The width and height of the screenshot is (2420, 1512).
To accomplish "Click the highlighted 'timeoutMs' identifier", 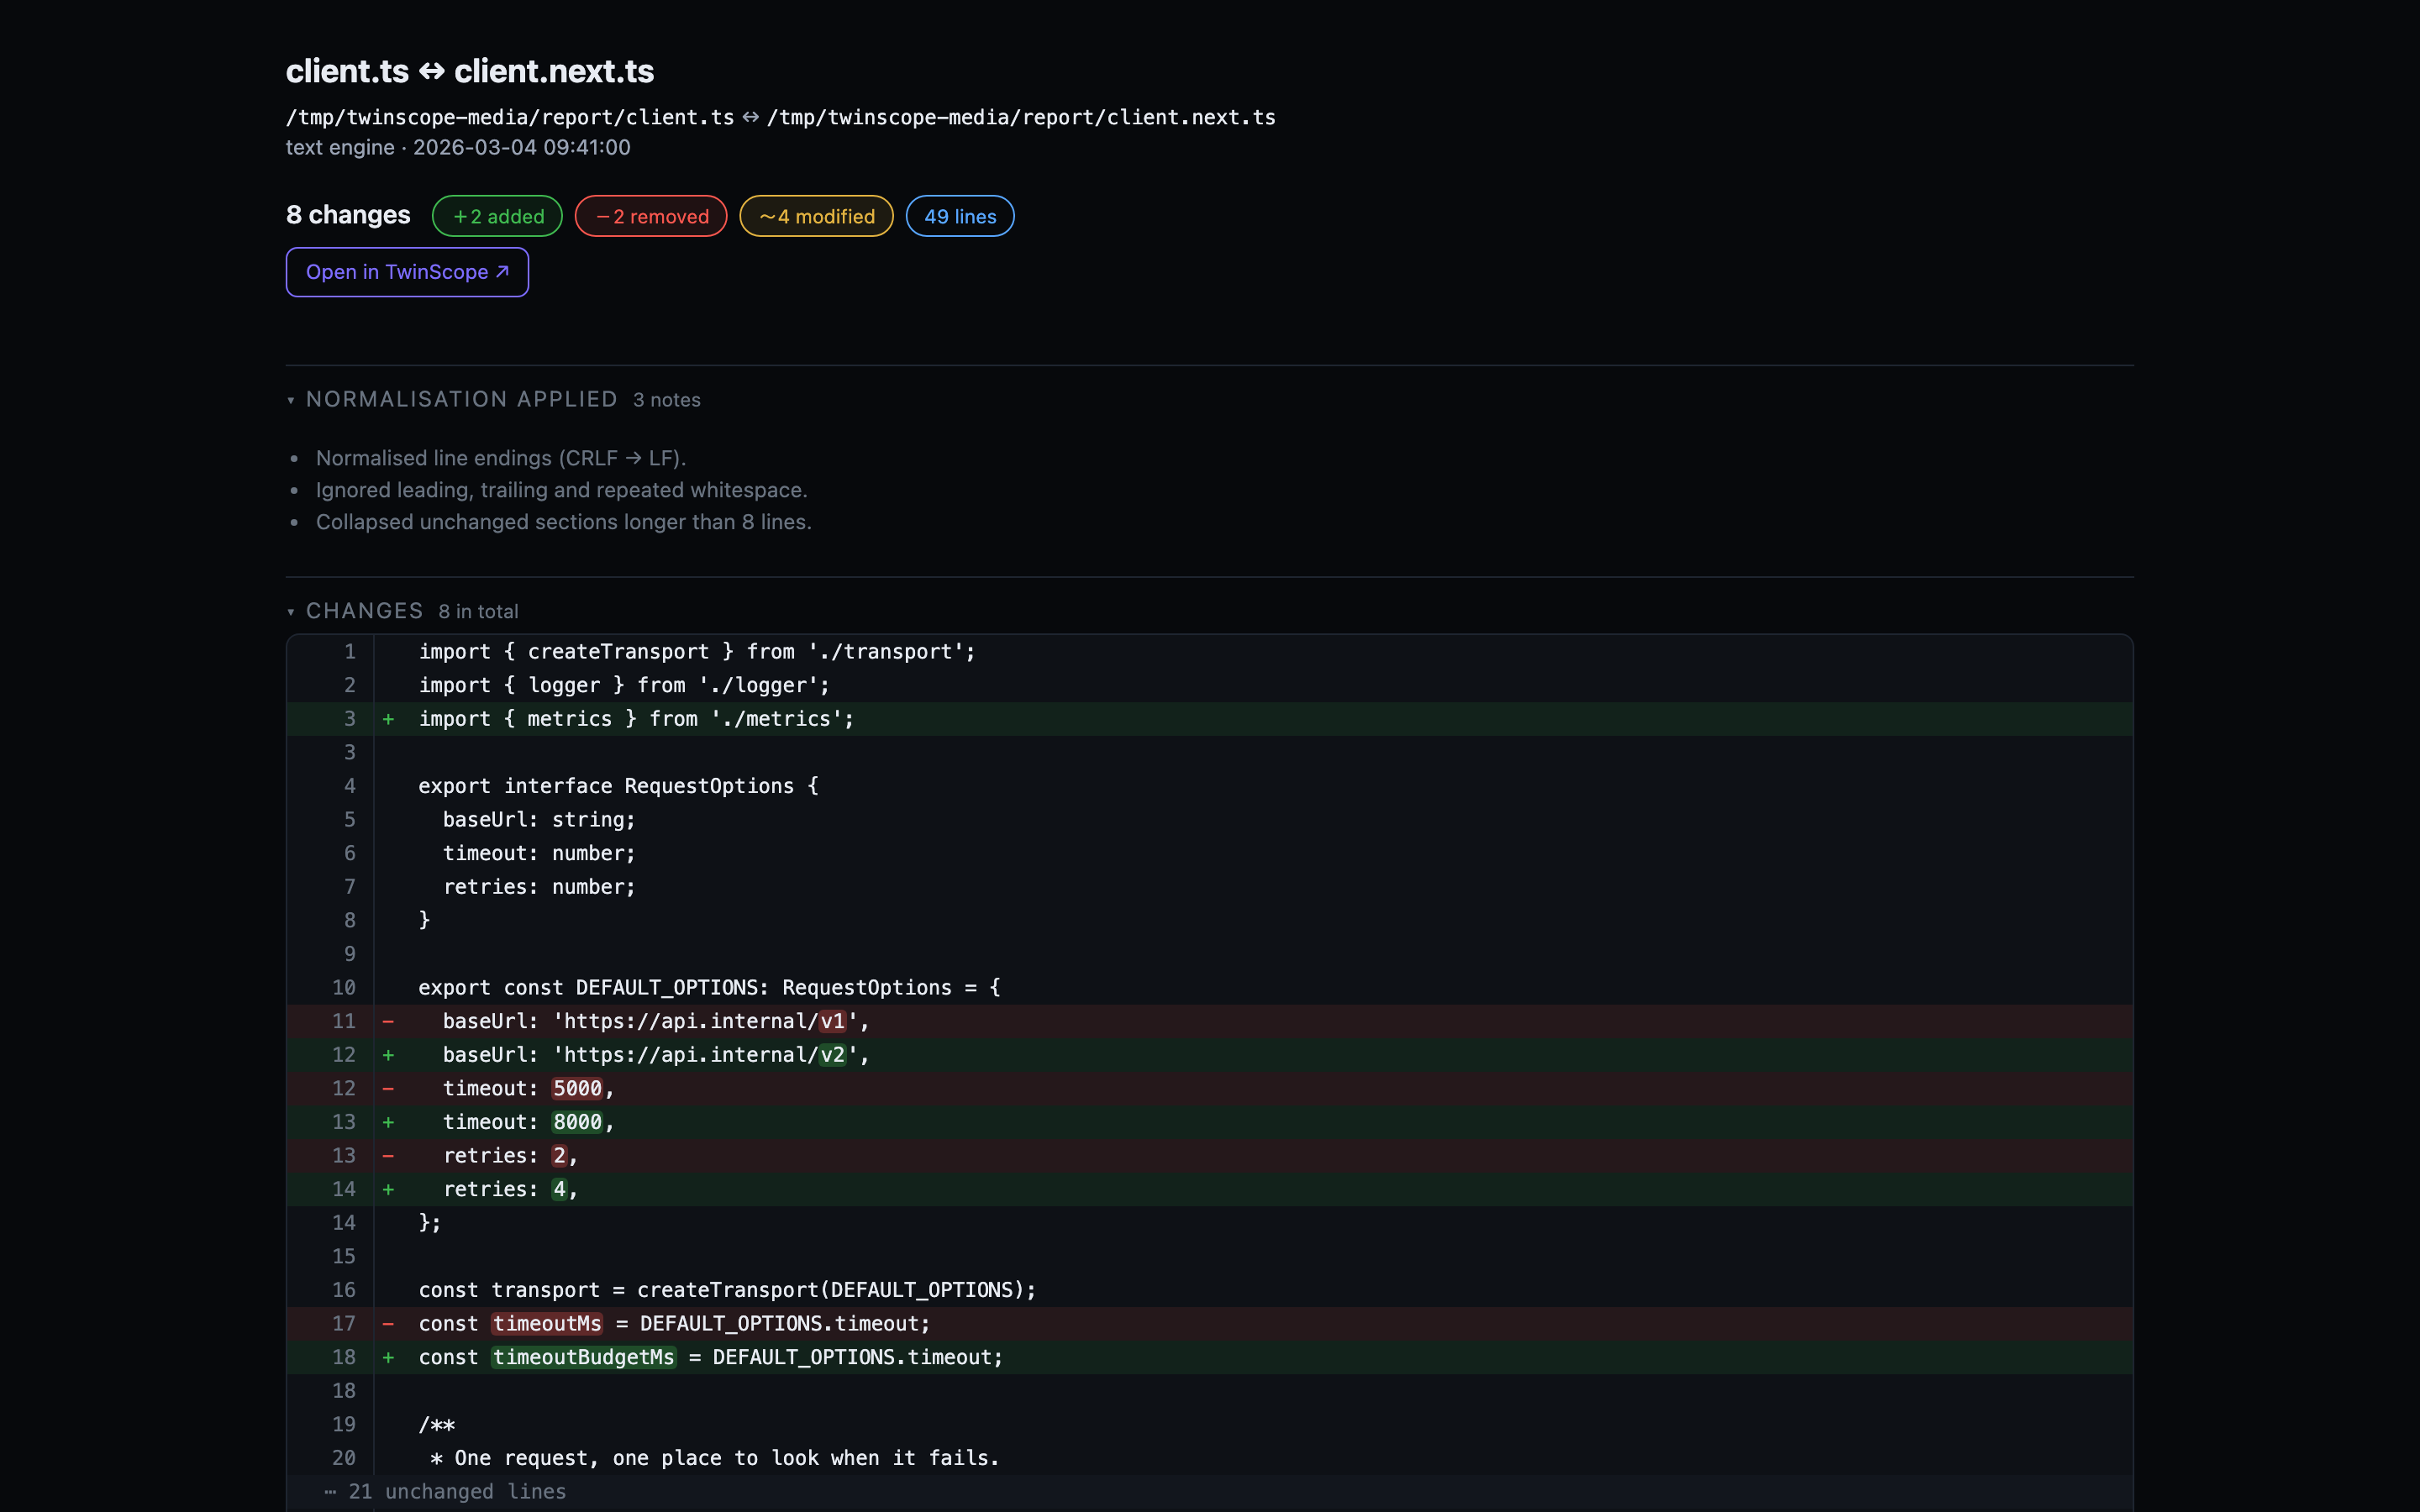I will [547, 1324].
